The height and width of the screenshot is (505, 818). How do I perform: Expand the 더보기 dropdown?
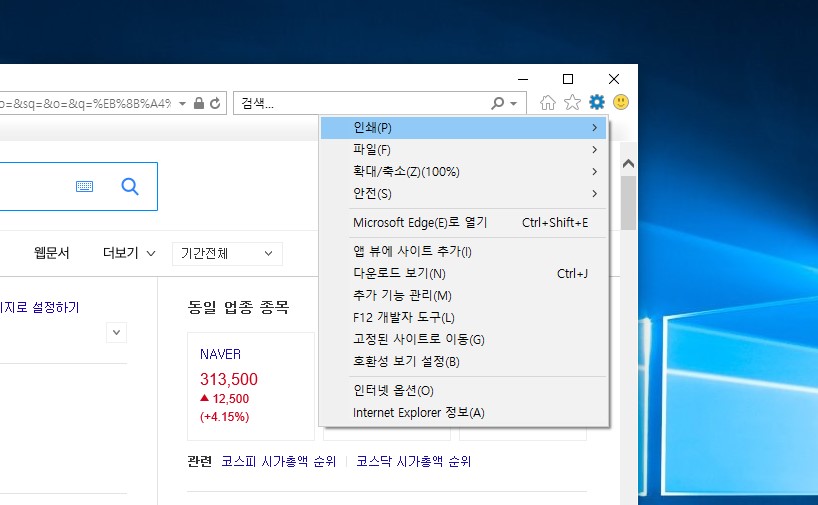pos(129,253)
